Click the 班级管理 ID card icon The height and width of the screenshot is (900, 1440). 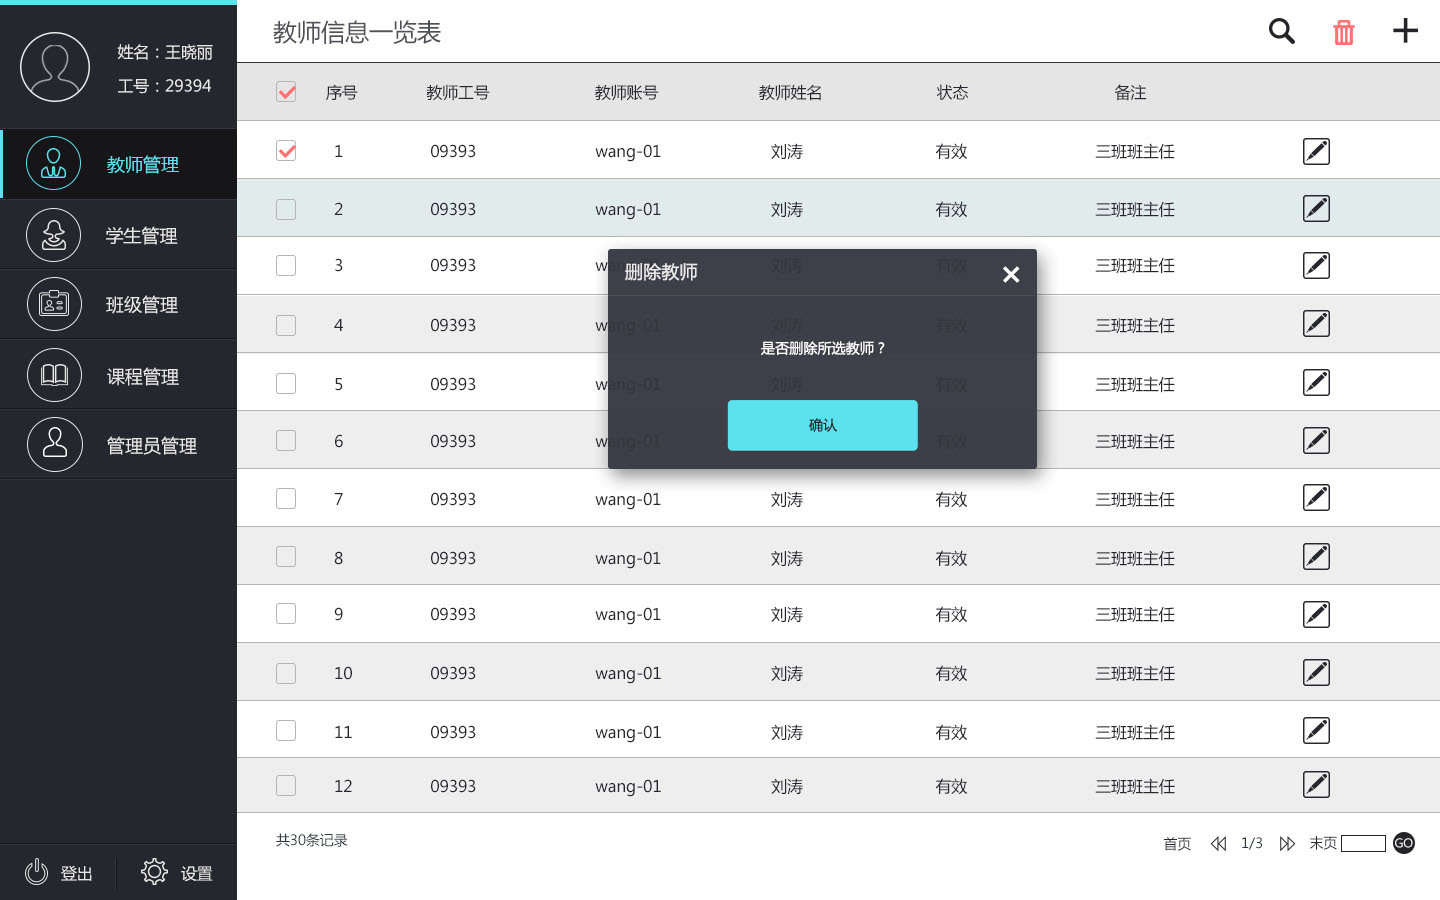[54, 304]
